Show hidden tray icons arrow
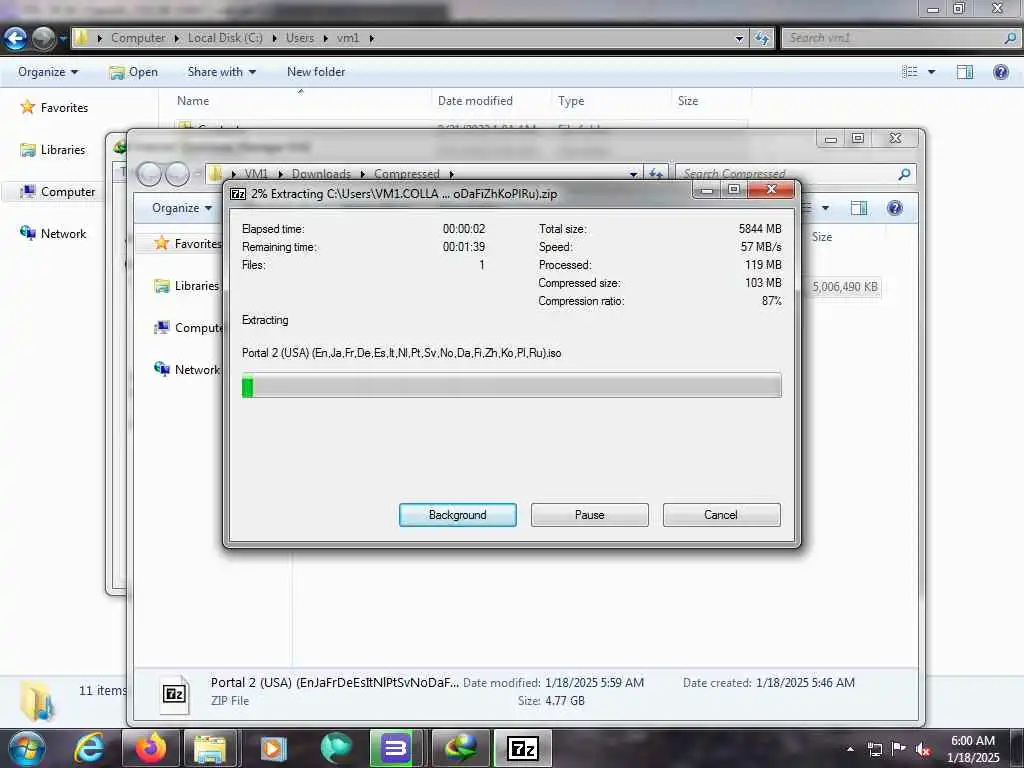This screenshot has width=1024, height=768. click(x=850, y=748)
